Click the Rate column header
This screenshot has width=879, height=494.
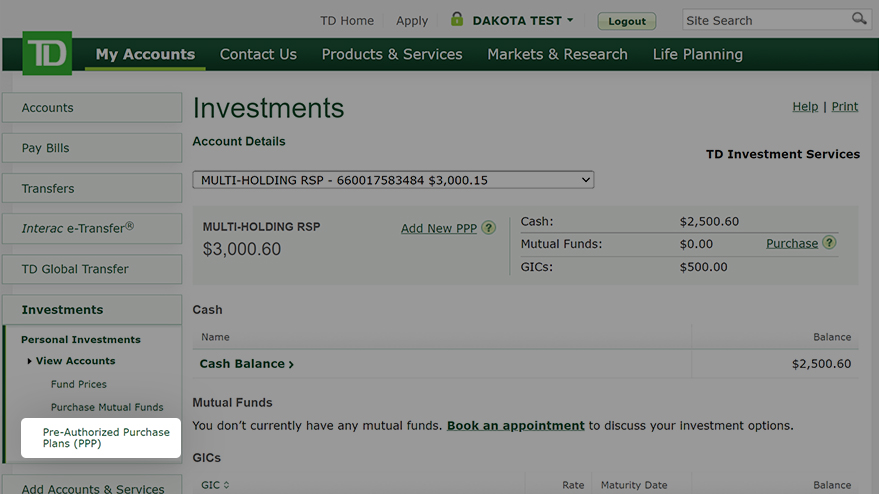[573, 485]
